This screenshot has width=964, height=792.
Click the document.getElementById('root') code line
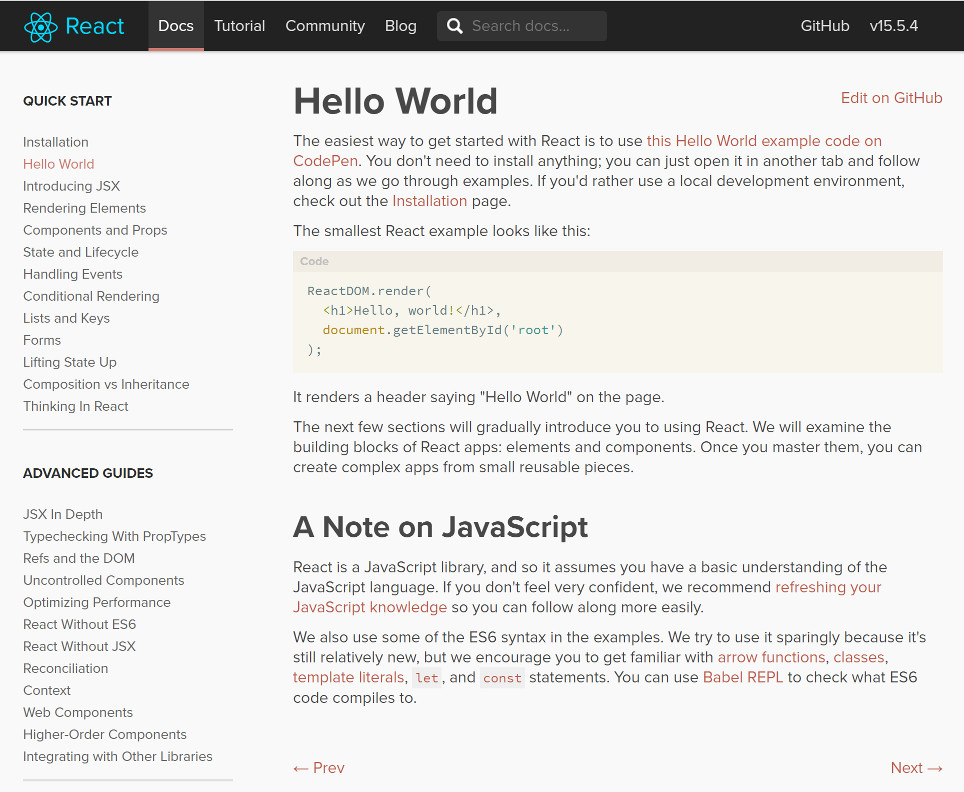[443, 330]
